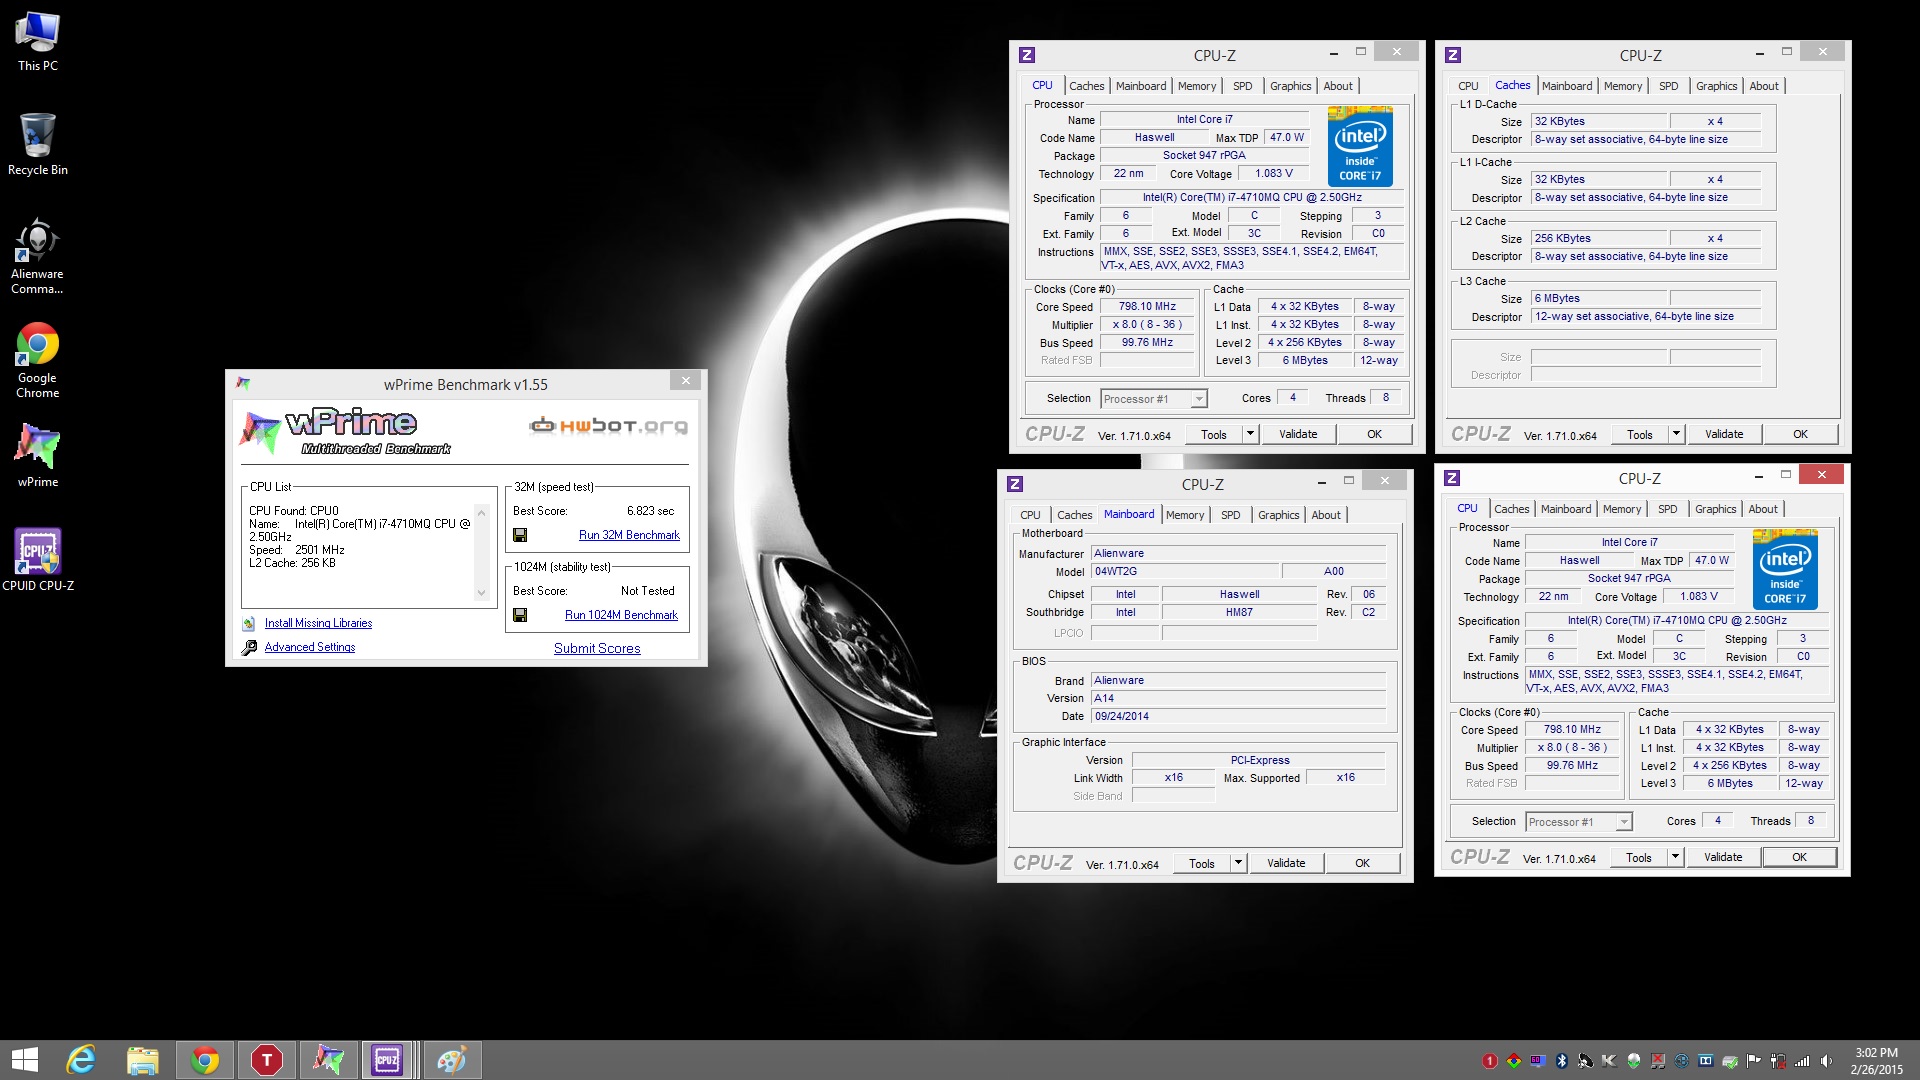Click Tools dropdown arrow in lower-right CPU-Z window
This screenshot has height=1080, width=1920.
pos(1675,857)
